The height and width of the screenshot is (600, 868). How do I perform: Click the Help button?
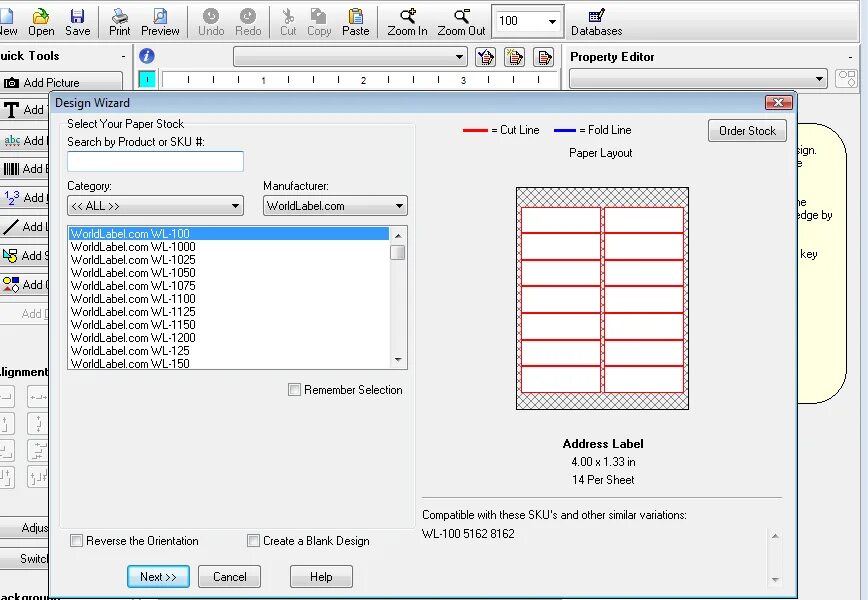point(321,577)
